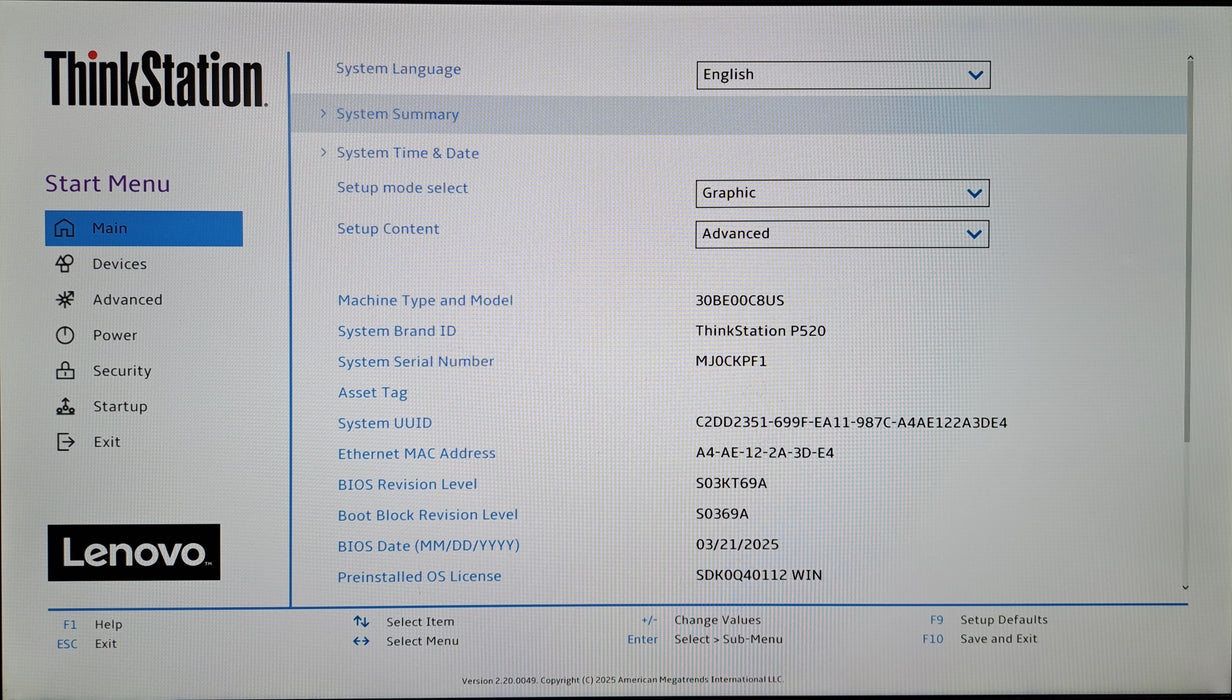The image size is (1232, 700).
Task: Click the Devices shapes icon
Action: point(64,264)
